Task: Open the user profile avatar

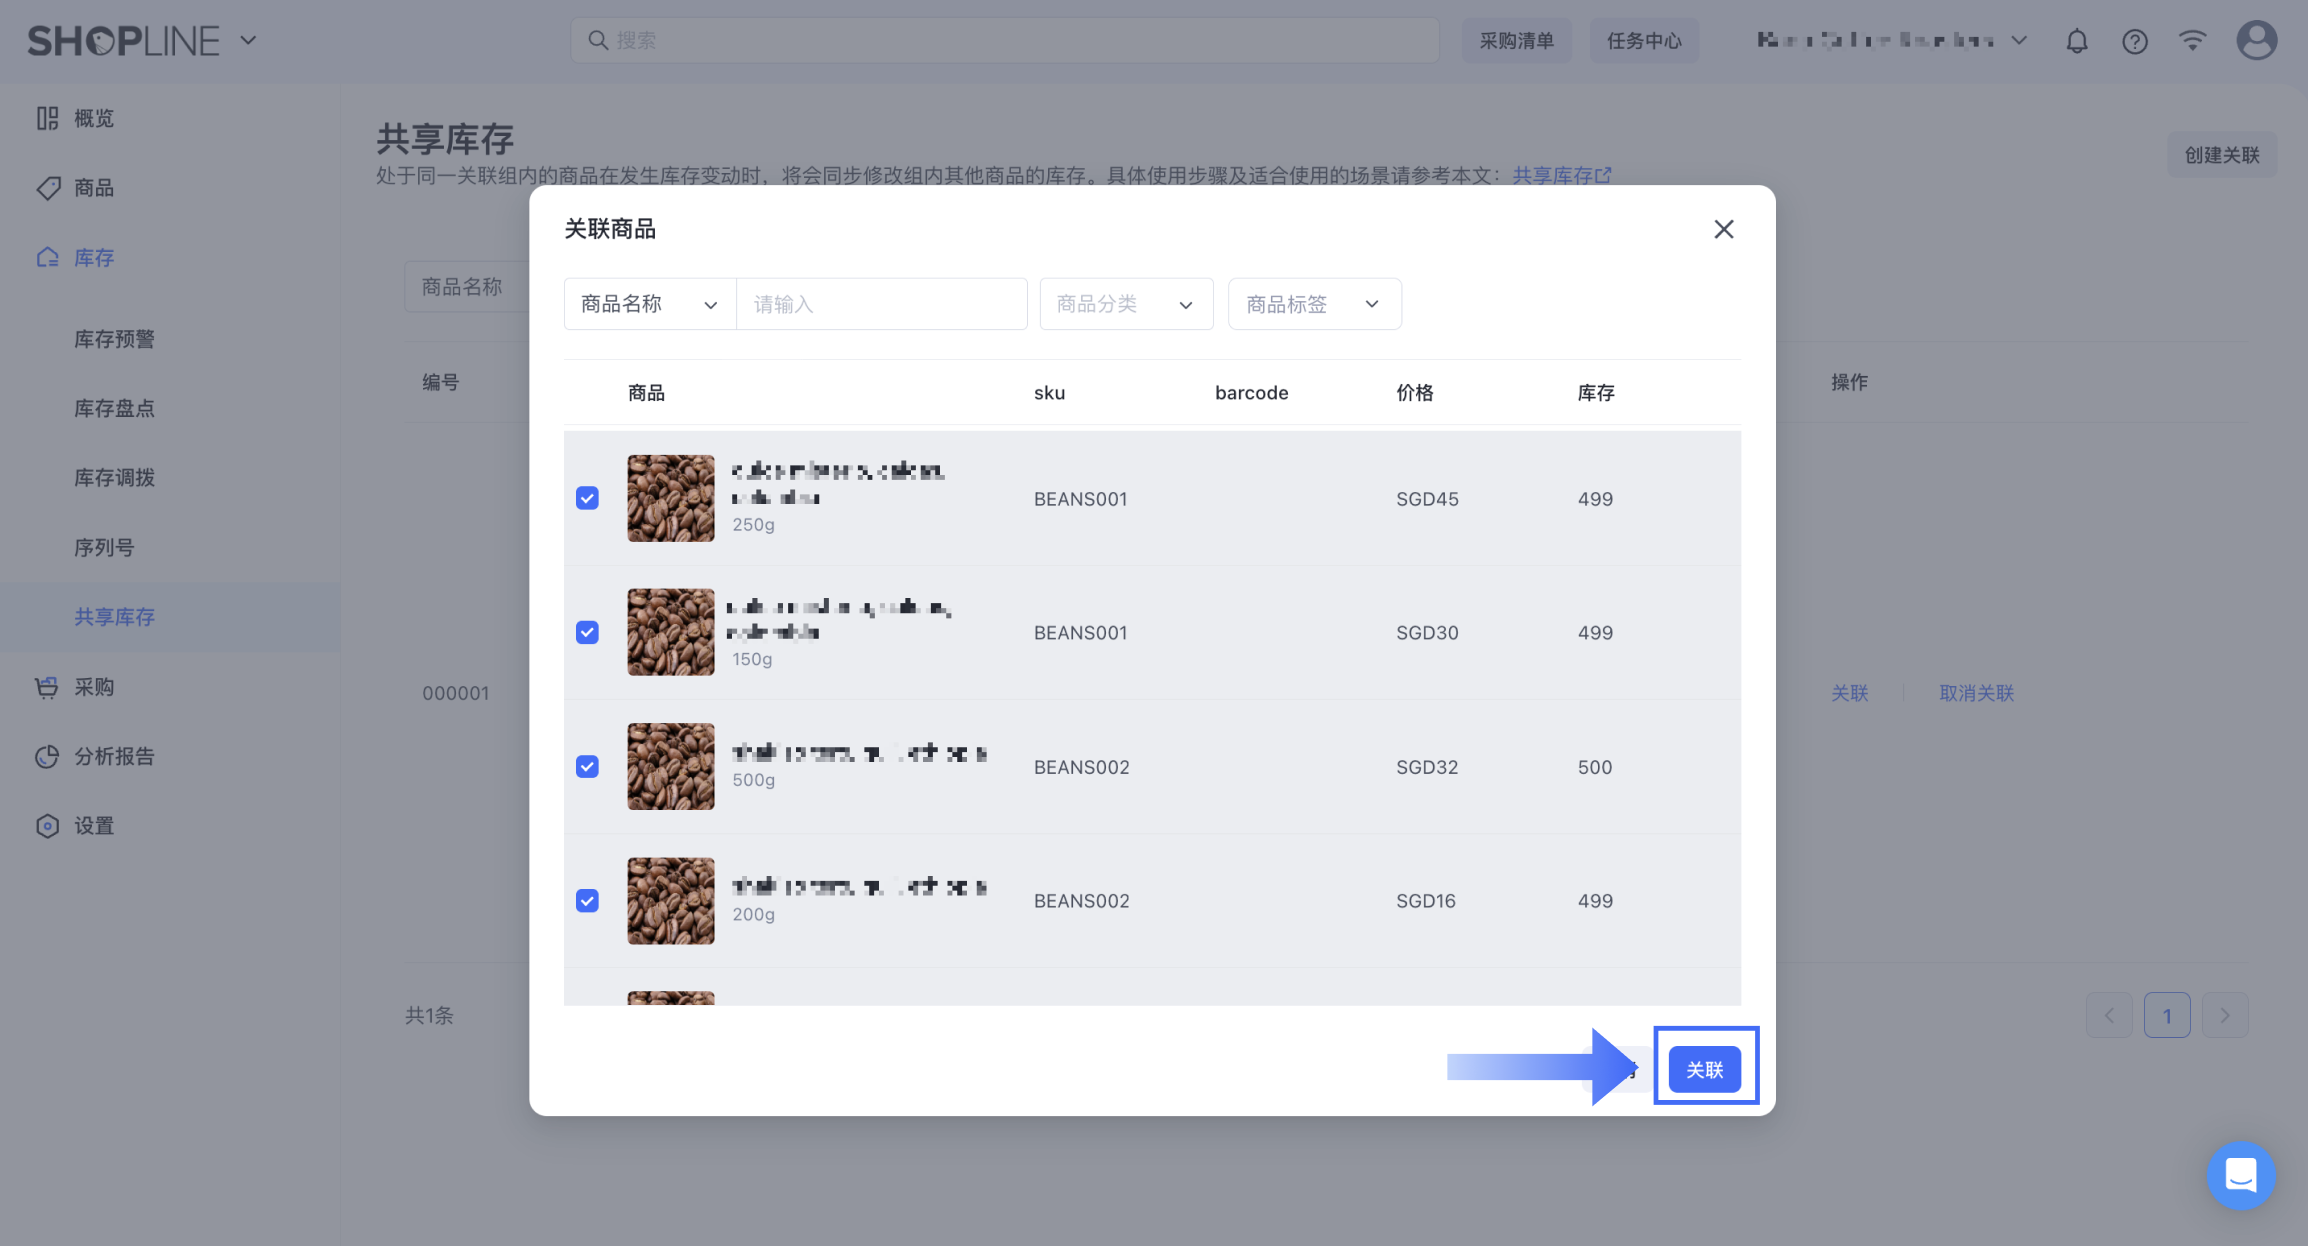Action: click(2256, 41)
